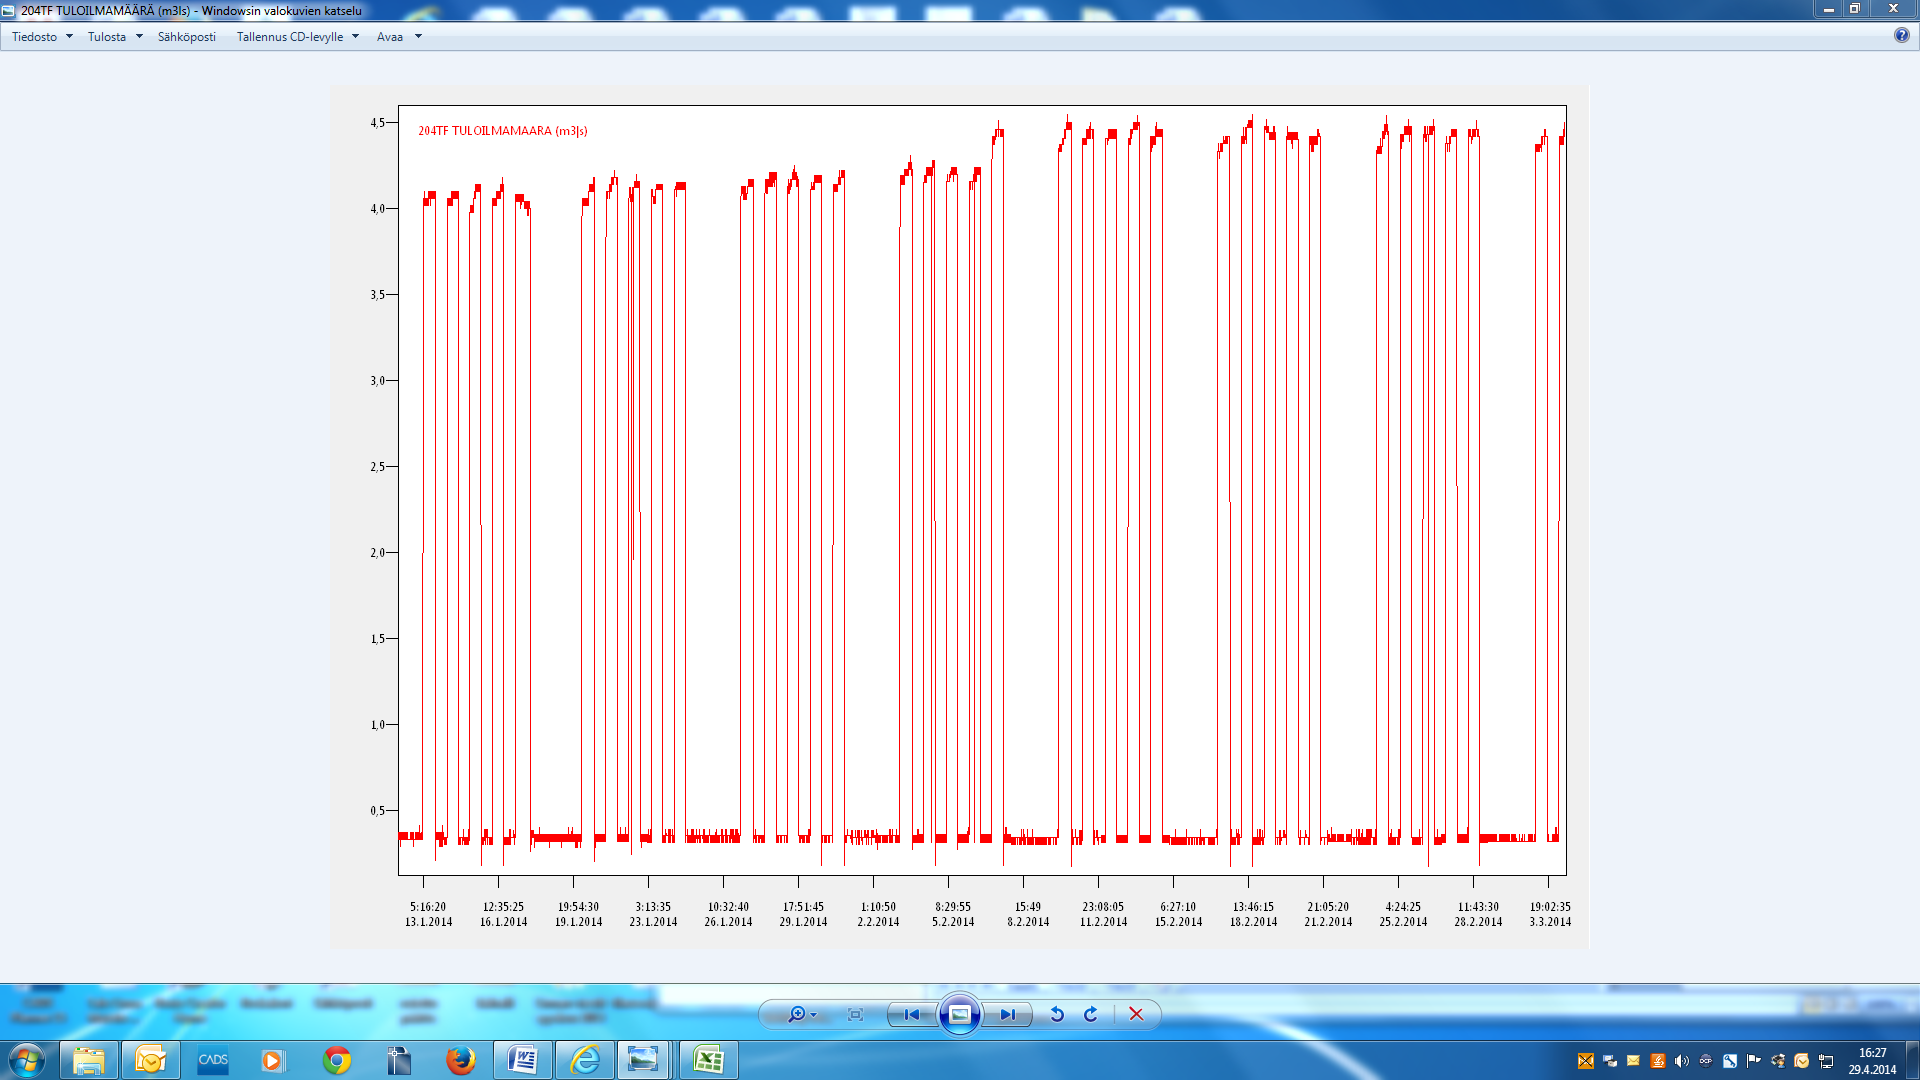
Task: Open the CADS application on taskbar
Action: 213,1060
